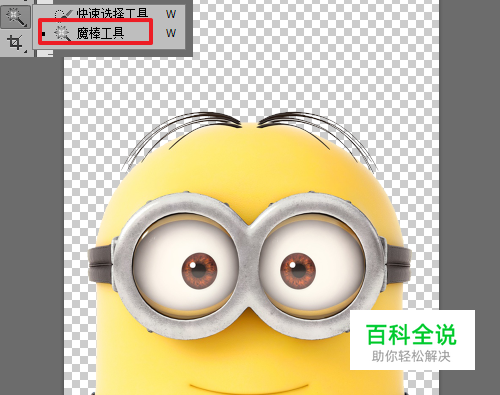
Task: Select the Magic Wand tool in the toolbar
Action: 16,17
